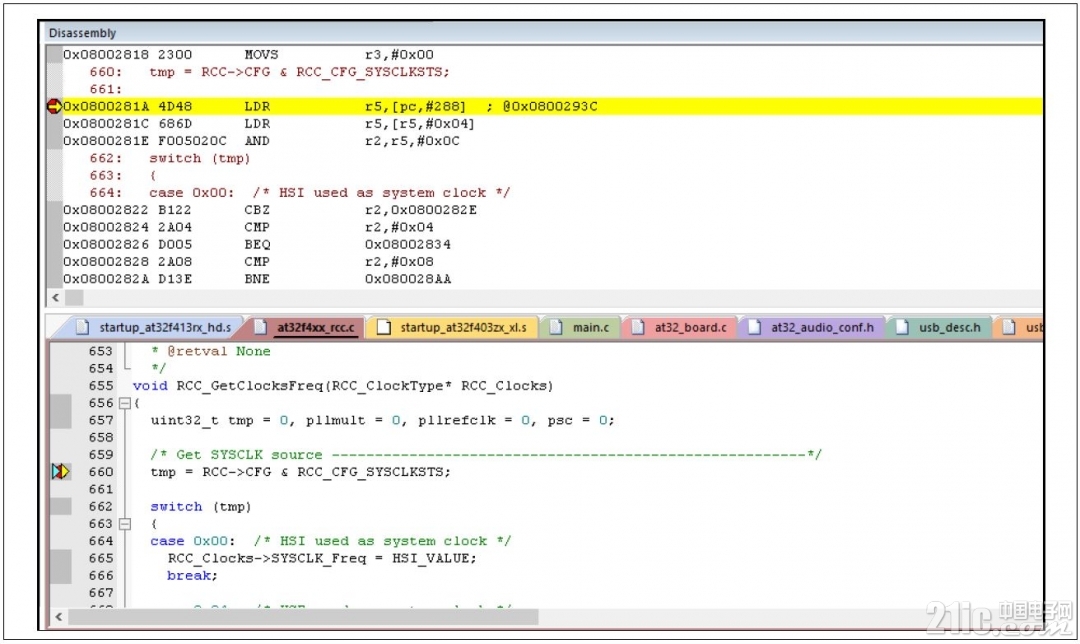
Task: Select the BEQ 0x08002834 instruction line
Action: [x=257, y=245]
